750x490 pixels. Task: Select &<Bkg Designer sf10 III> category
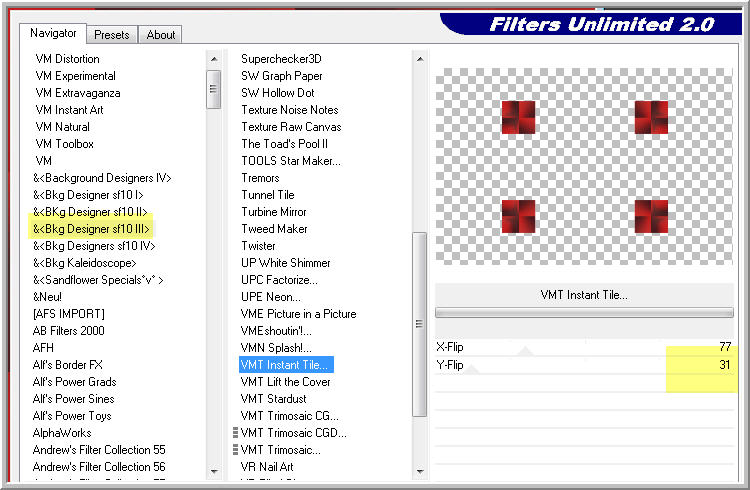91,229
